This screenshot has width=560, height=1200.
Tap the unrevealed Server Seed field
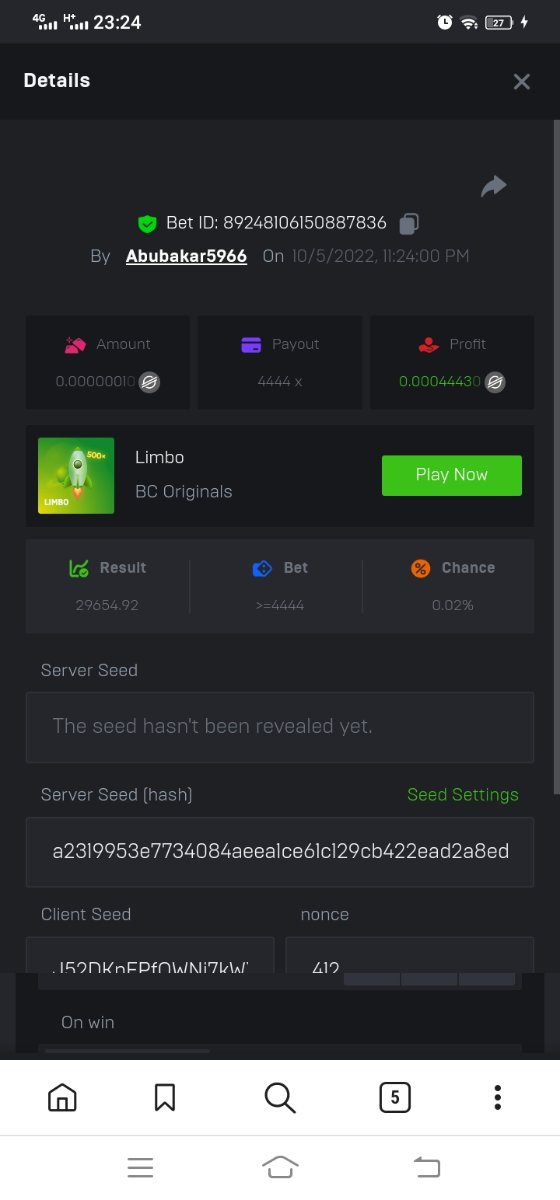coord(280,726)
